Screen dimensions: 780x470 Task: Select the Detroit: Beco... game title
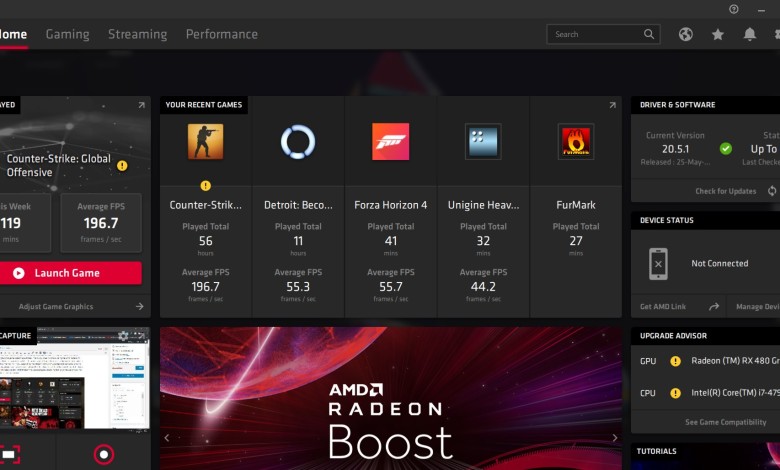tap(298, 205)
